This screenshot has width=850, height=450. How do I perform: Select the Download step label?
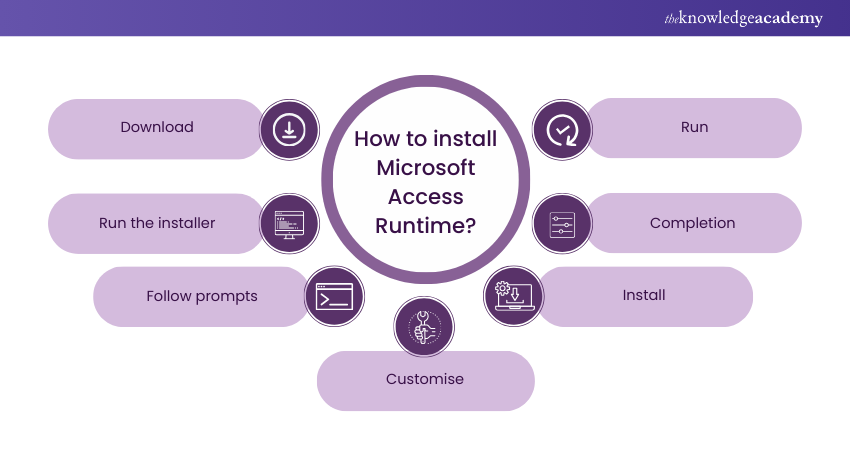click(157, 128)
